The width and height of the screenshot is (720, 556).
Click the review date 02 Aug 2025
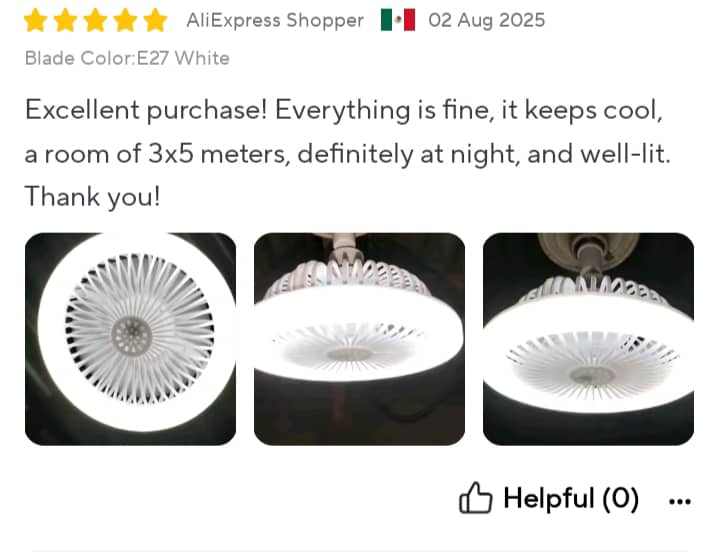click(x=487, y=21)
